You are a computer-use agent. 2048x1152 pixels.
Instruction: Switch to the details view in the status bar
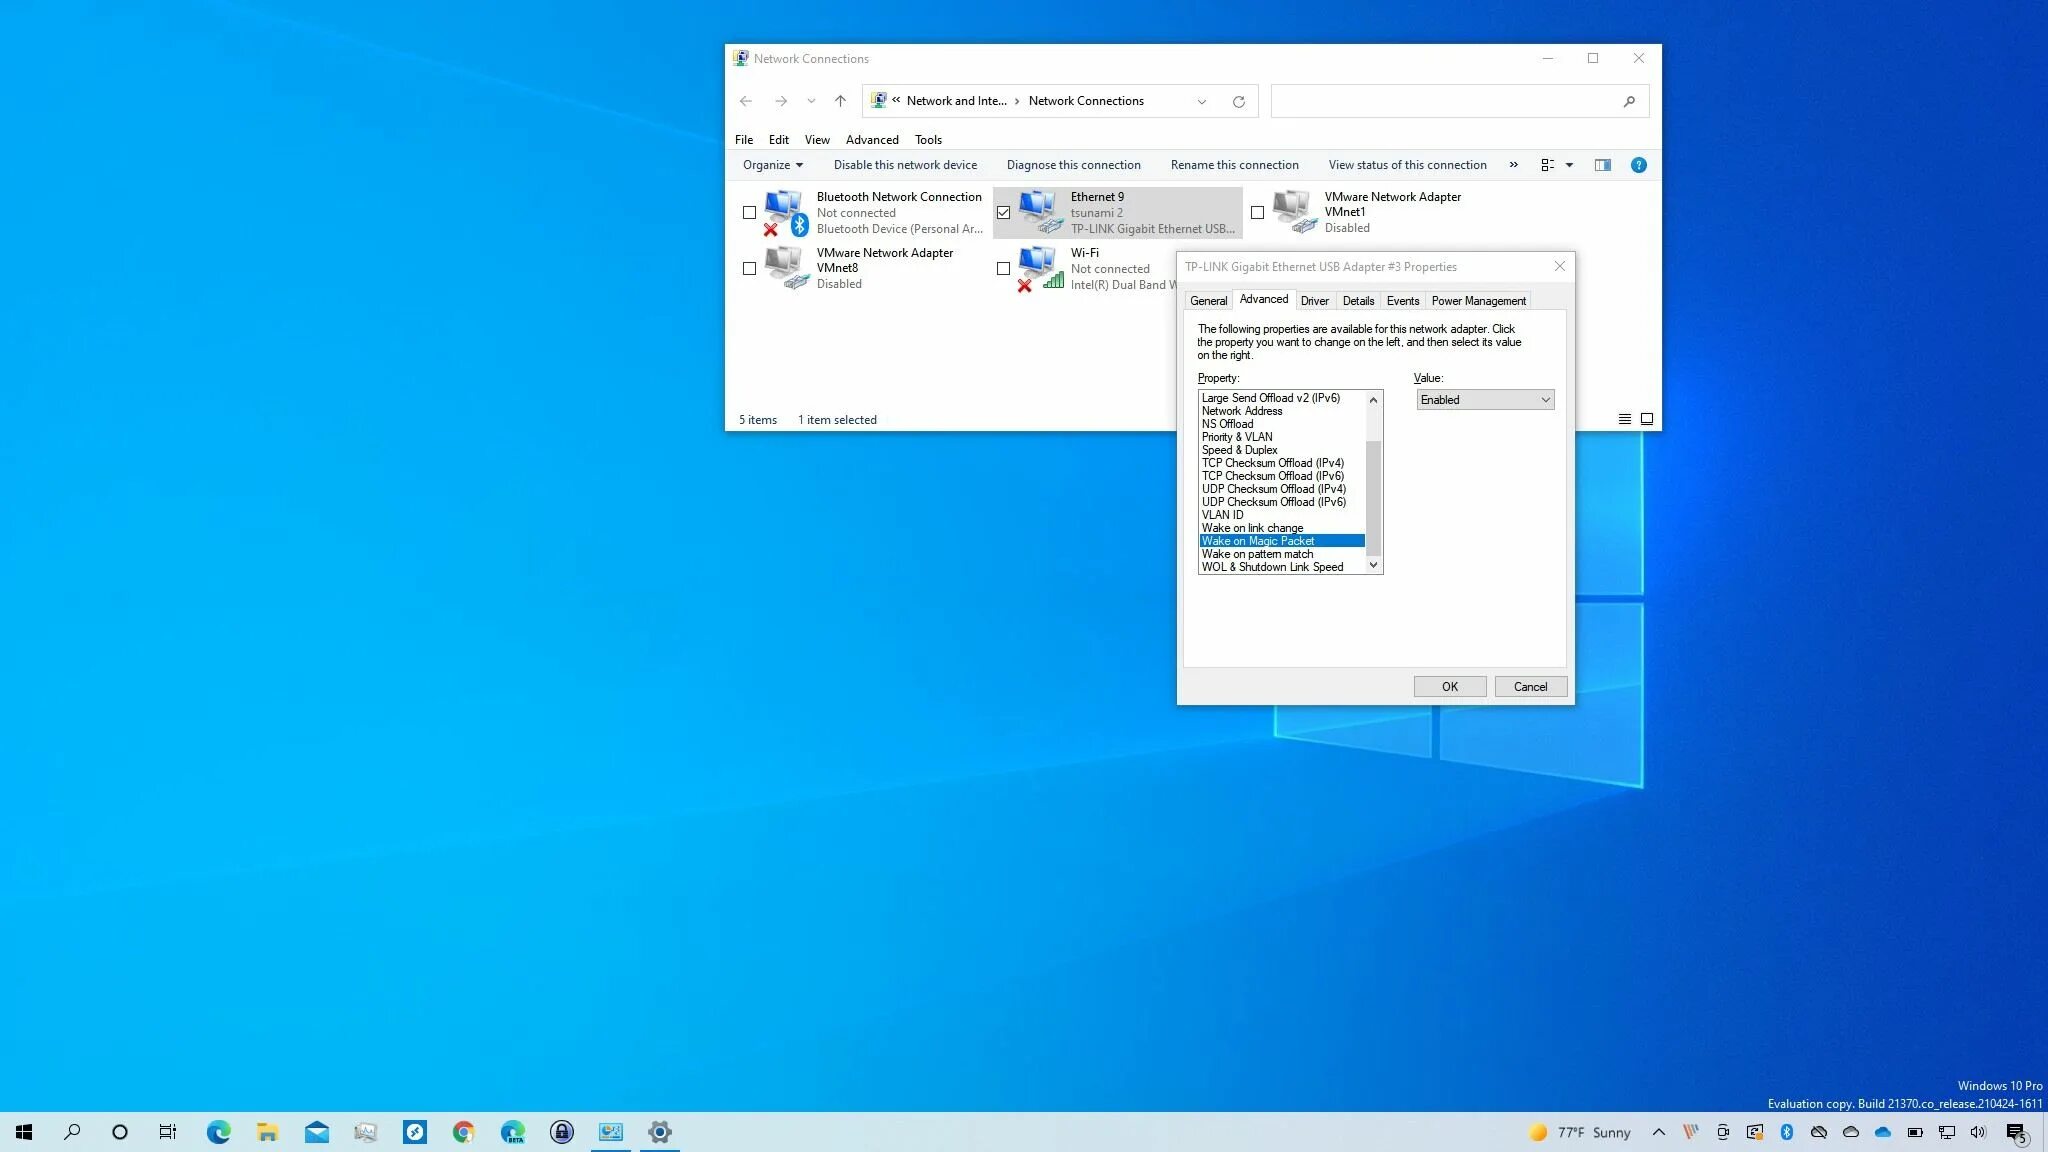pyautogui.click(x=1625, y=419)
